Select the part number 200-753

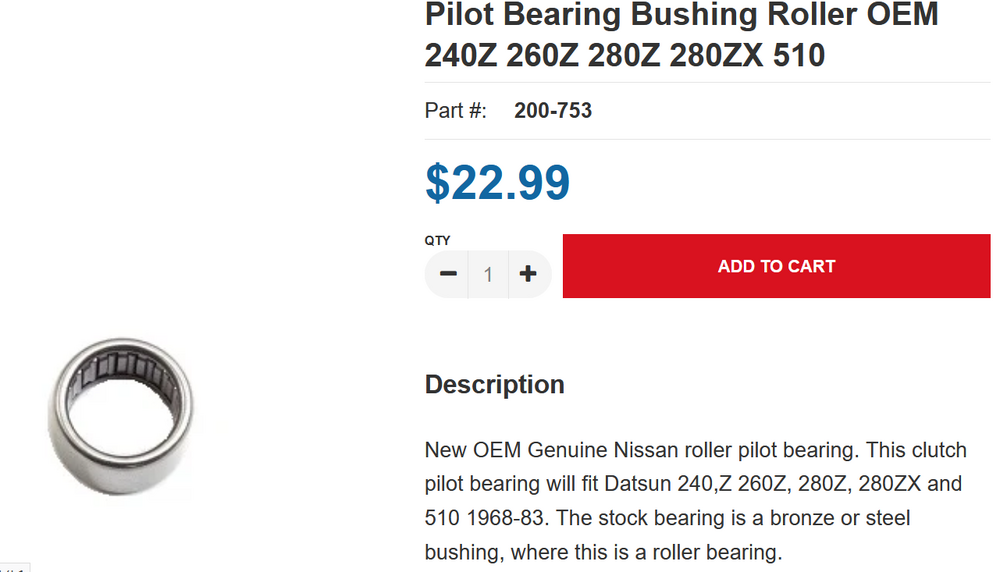[553, 110]
